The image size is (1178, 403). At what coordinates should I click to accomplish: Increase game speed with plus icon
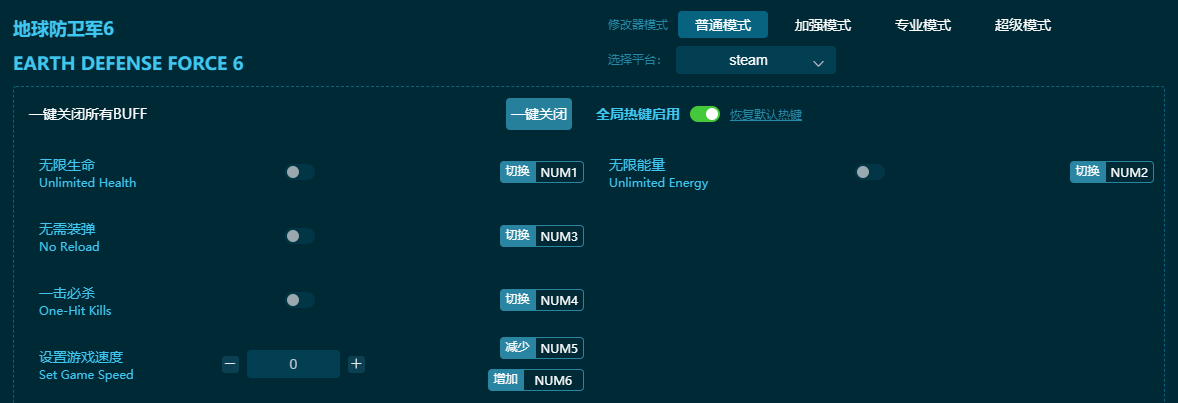(x=356, y=365)
